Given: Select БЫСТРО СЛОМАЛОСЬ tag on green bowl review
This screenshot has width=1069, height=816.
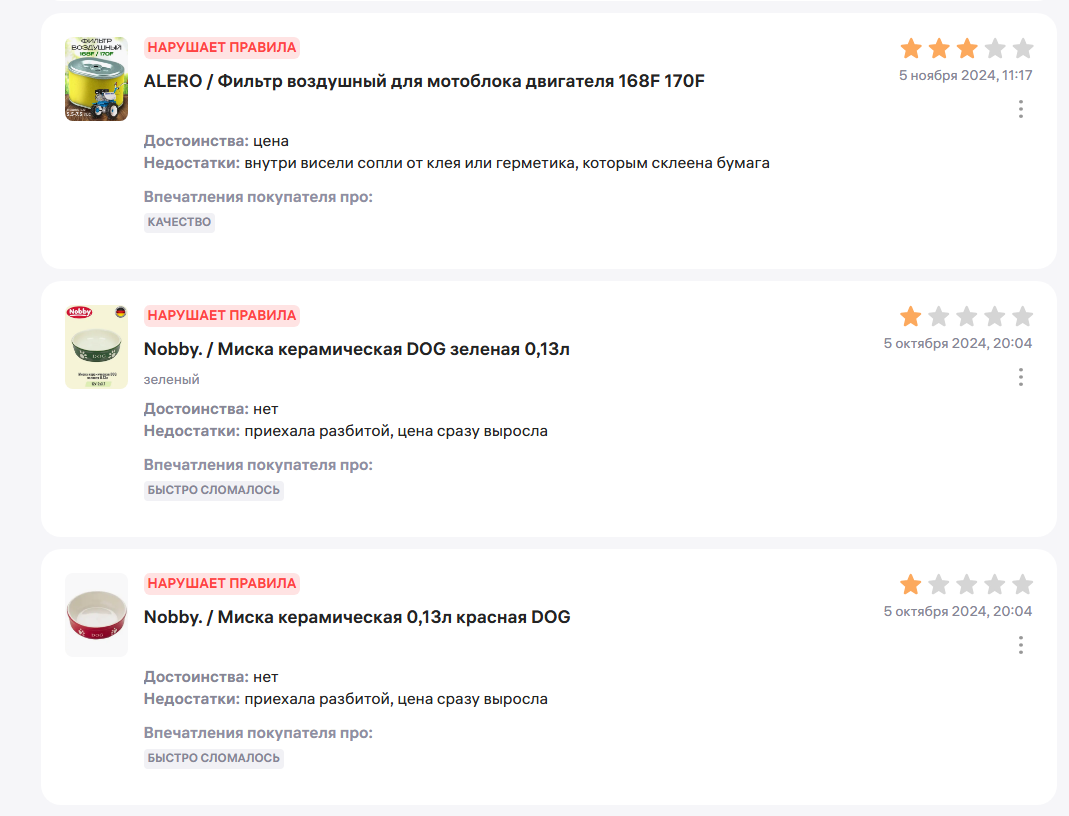Looking at the screenshot, I should tap(214, 490).
